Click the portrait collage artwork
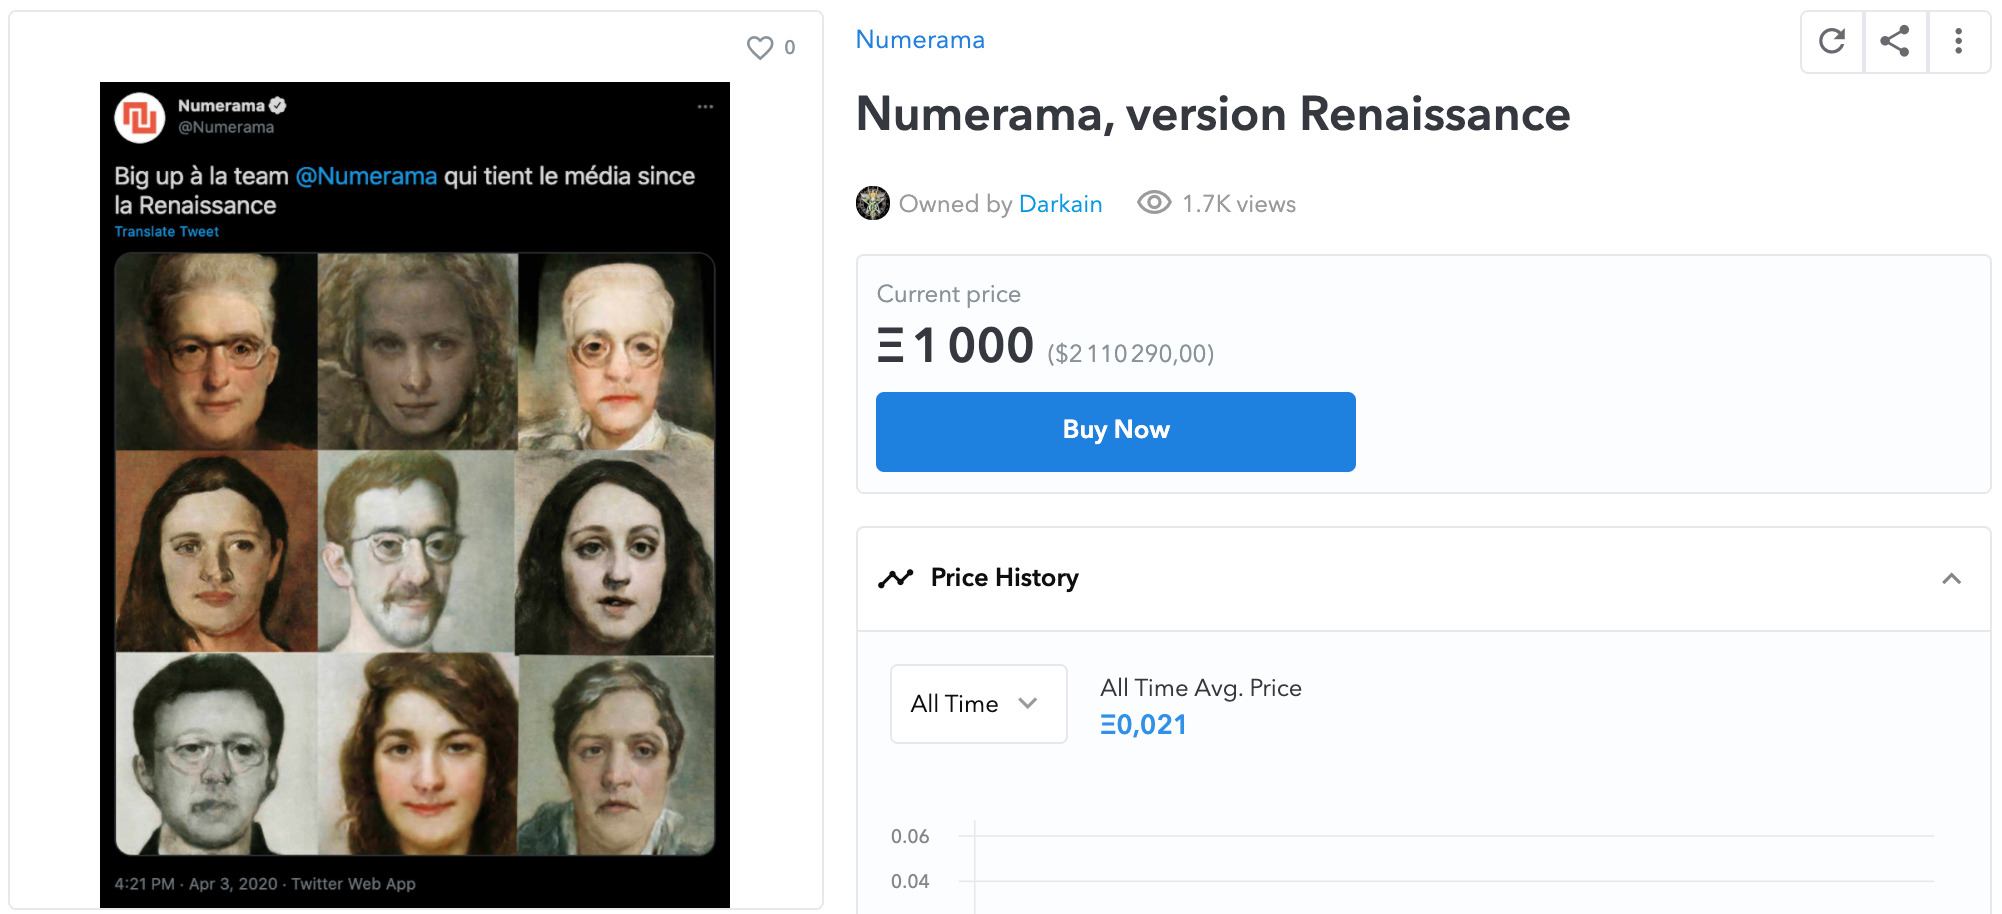Screen dimensions: 2002x914 (x=415, y=554)
